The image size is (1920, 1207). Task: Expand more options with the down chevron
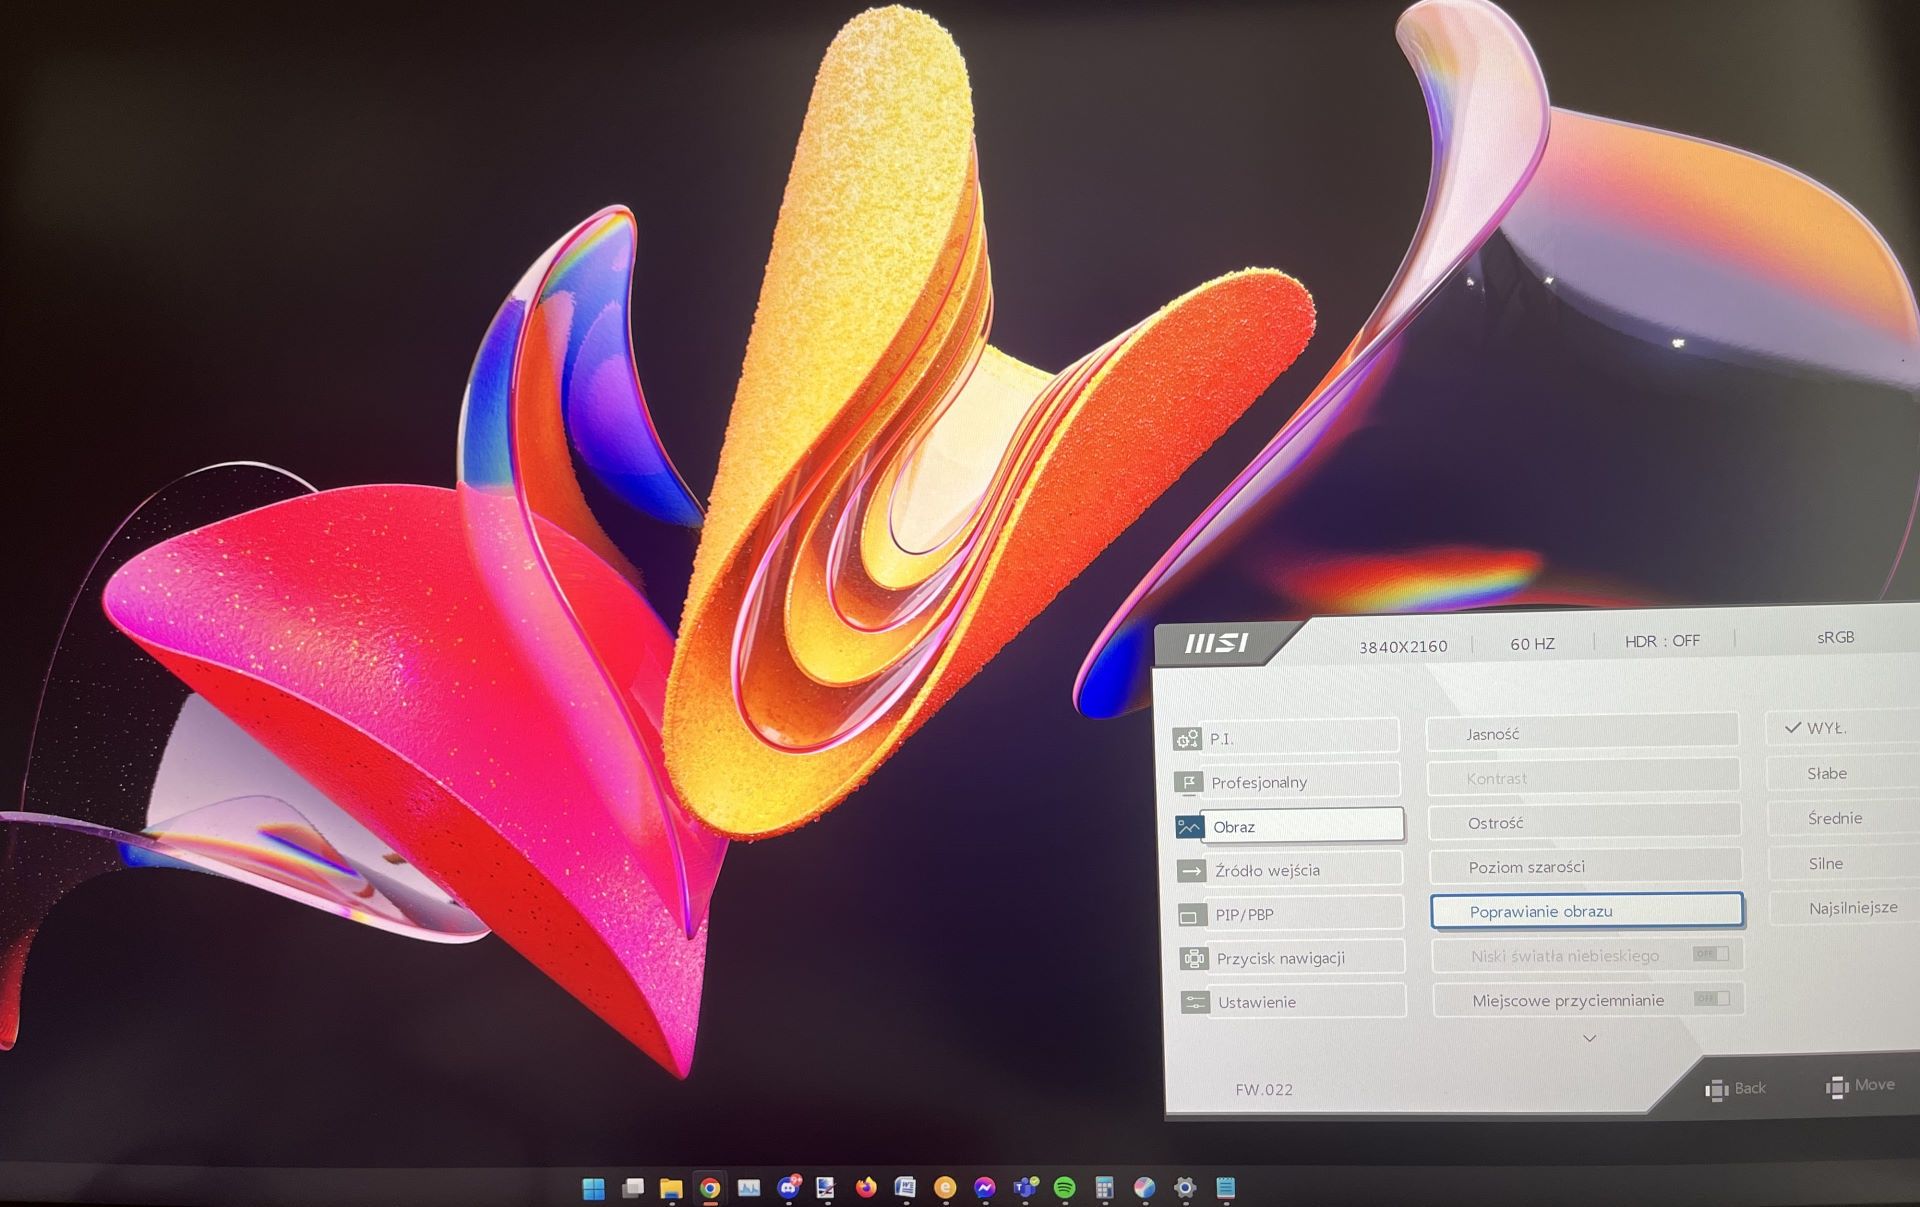pos(1589,1038)
